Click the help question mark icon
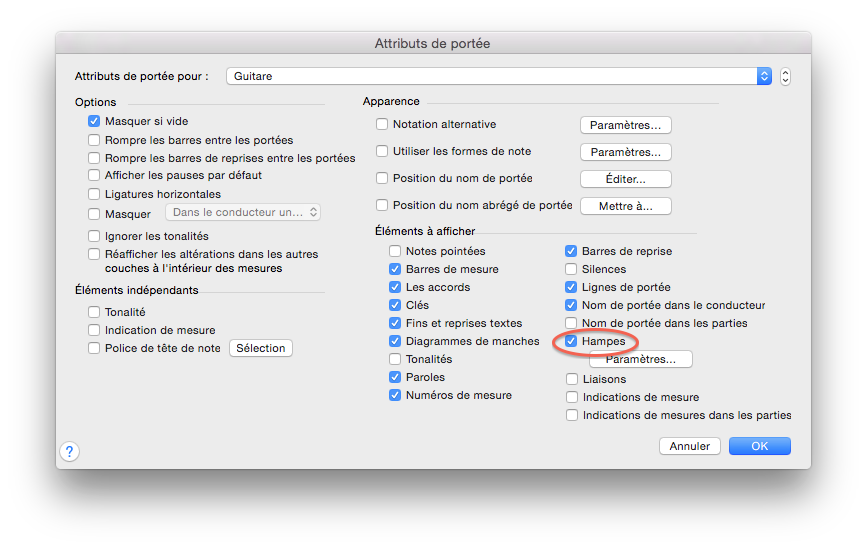 click(69, 451)
